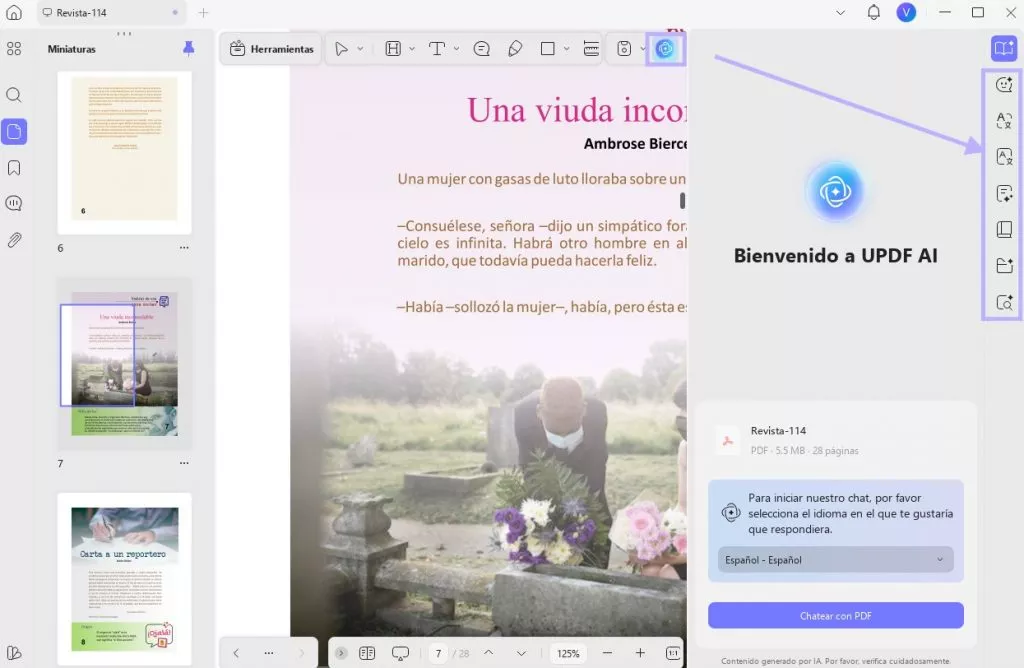Open the AI PDF translation icon
The image size is (1024, 668).
(1004, 157)
